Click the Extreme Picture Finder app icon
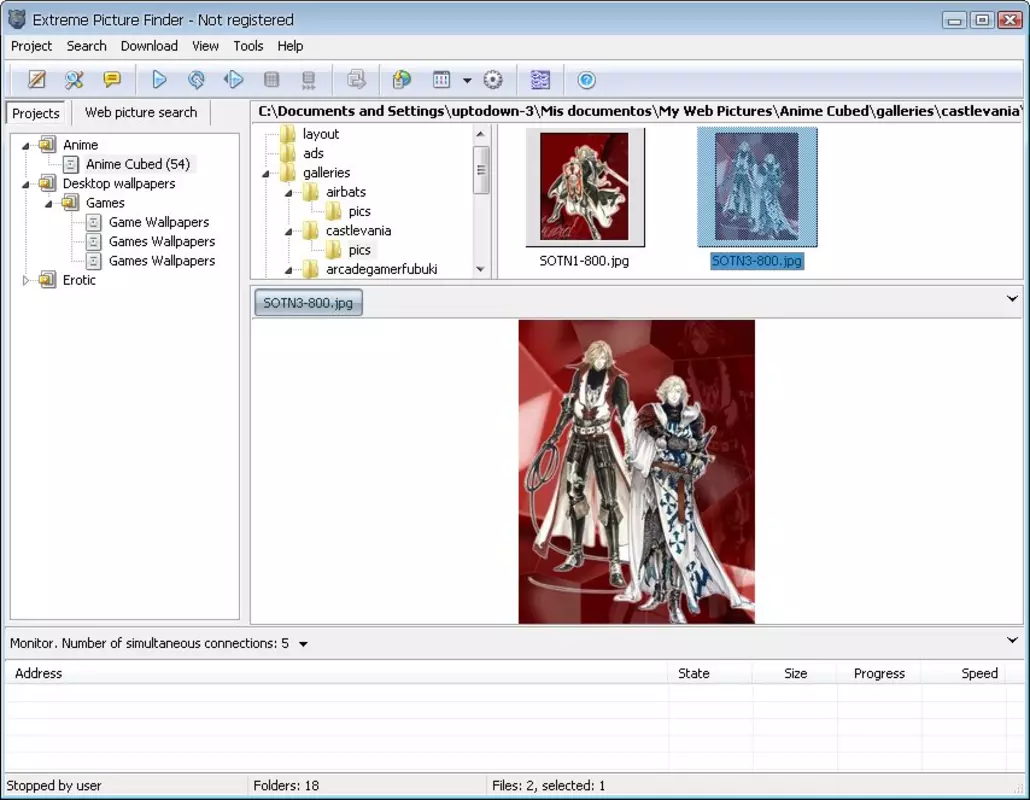Viewport: 1030px width, 800px height. 16,19
